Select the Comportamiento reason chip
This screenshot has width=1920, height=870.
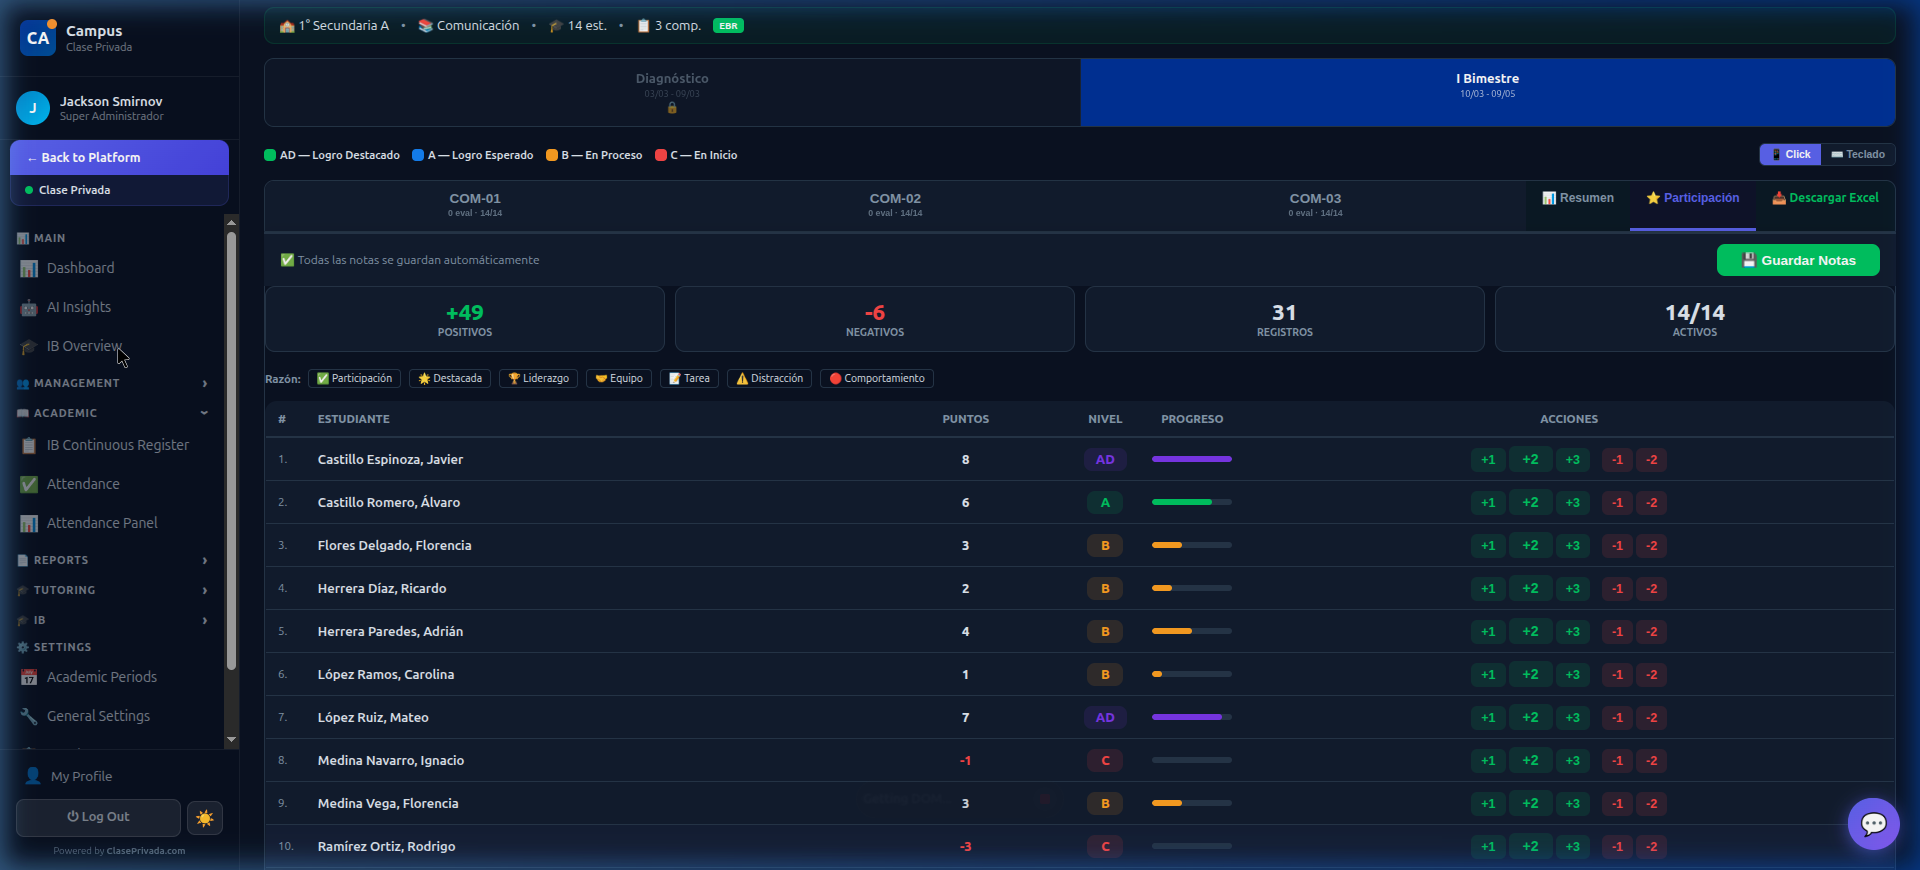[x=877, y=379]
